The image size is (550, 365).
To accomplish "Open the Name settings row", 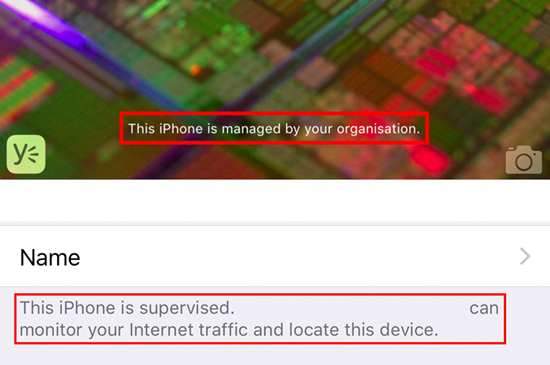I will tap(275, 256).
